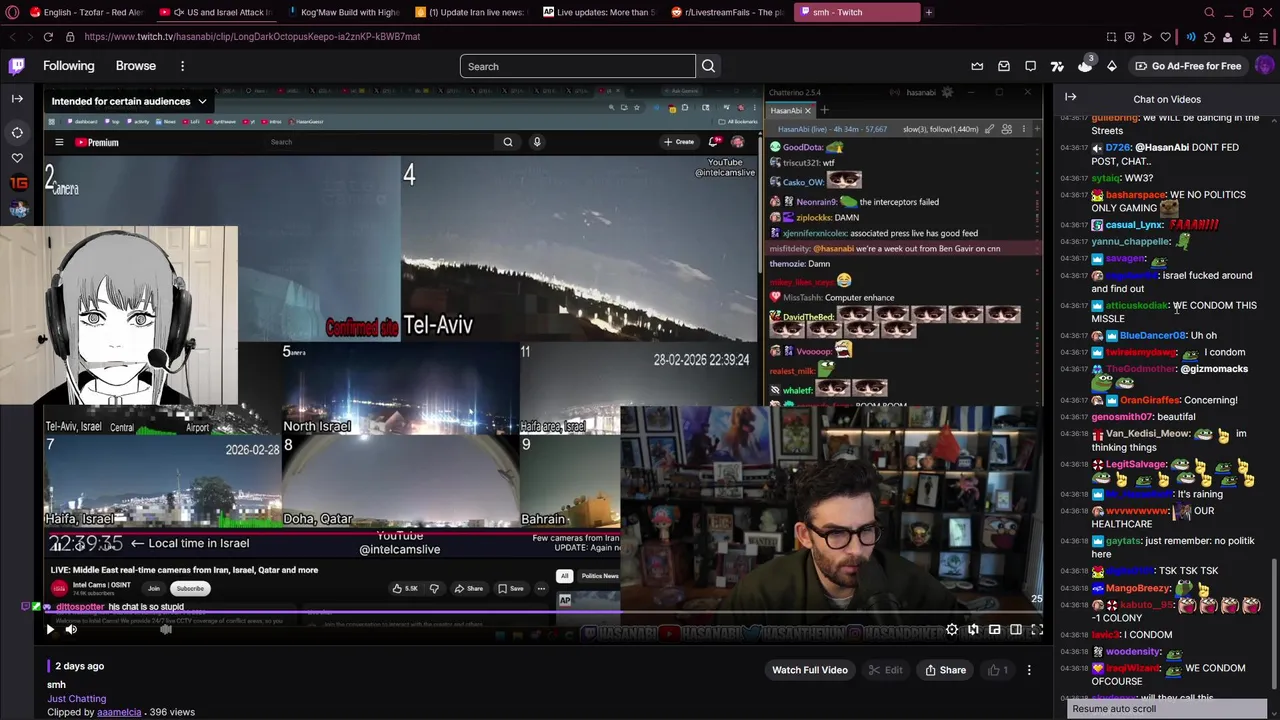
Task: Click the clip playback progress bar
Action: pos(543,613)
